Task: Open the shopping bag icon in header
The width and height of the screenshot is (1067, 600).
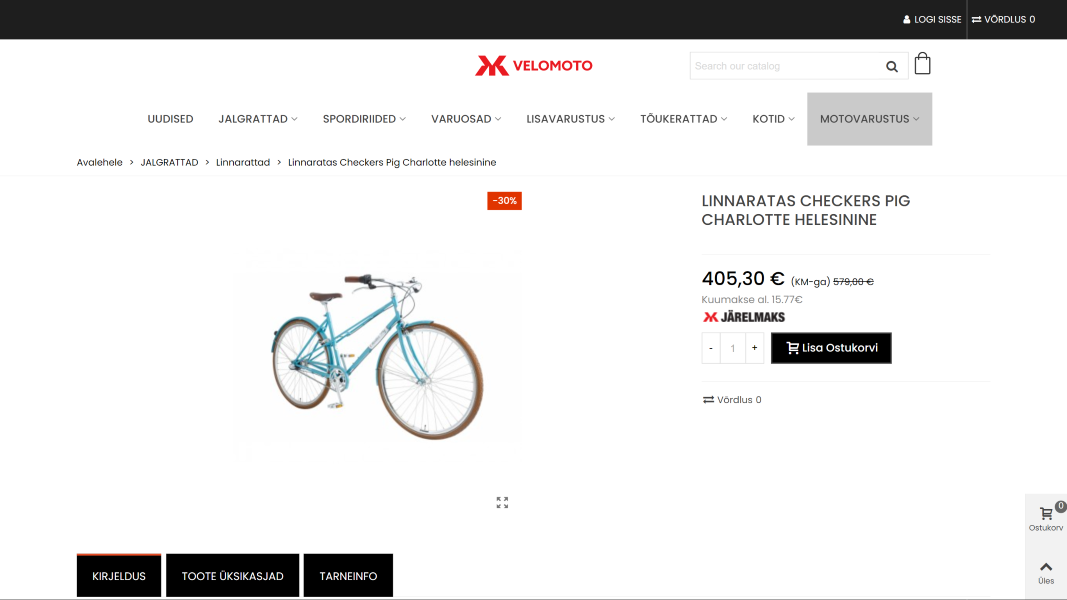Action: pos(922,63)
